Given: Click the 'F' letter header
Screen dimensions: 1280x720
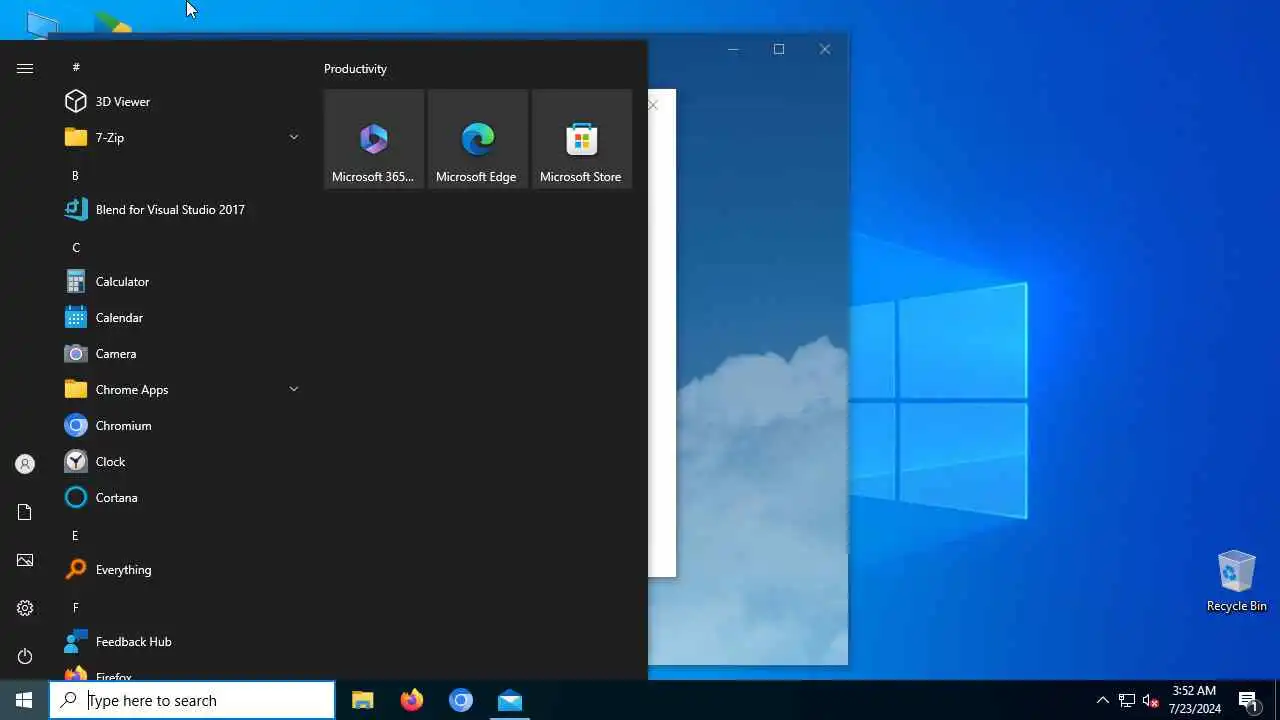Looking at the screenshot, I should point(75,607).
